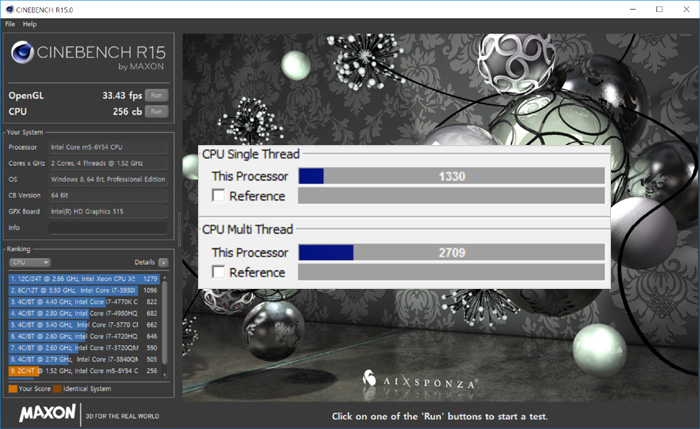Select ranking row 6 i7-4720HQ 646

(x=84, y=336)
